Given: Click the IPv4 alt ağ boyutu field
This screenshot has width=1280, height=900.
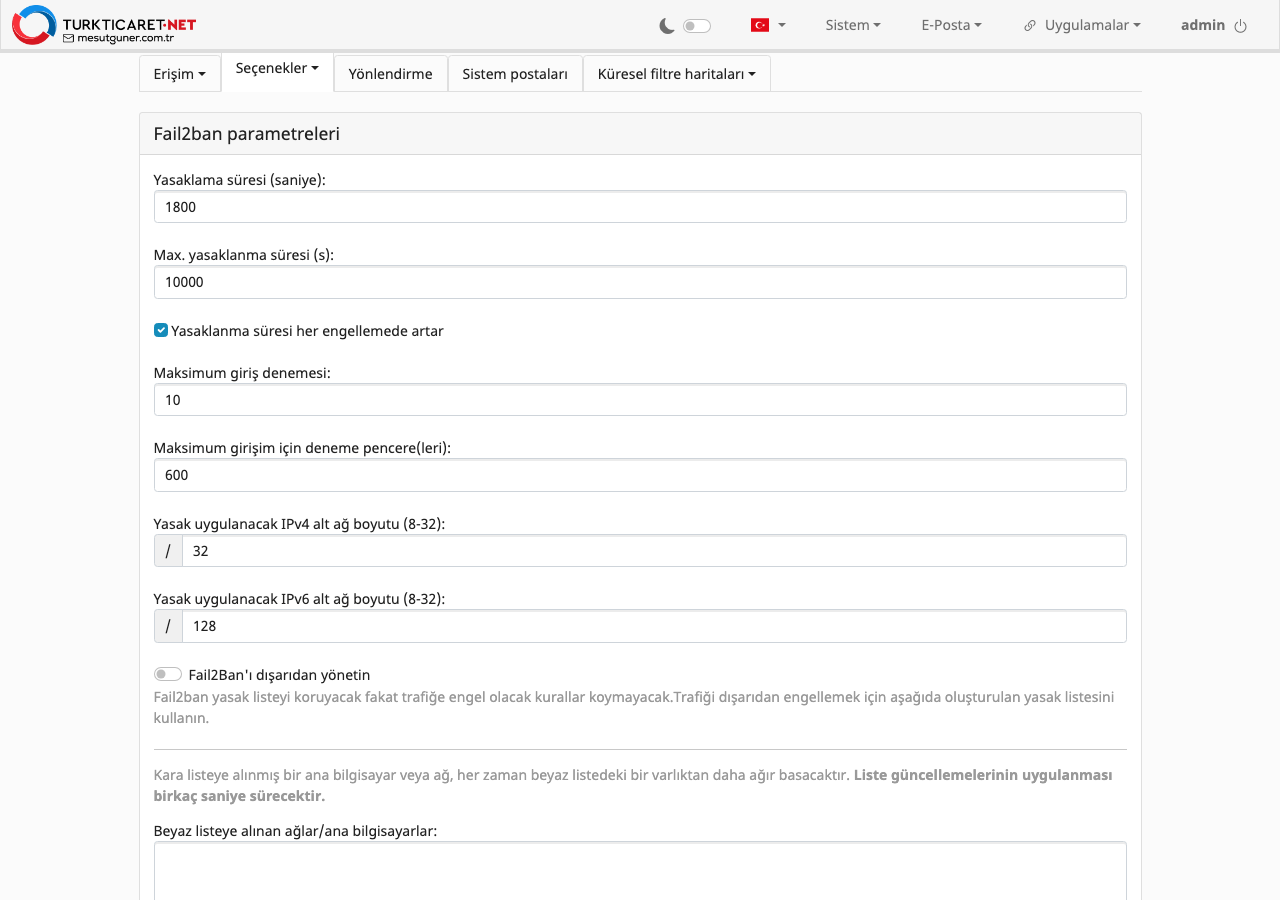Looking at the screenshot, I should (654, 551).
